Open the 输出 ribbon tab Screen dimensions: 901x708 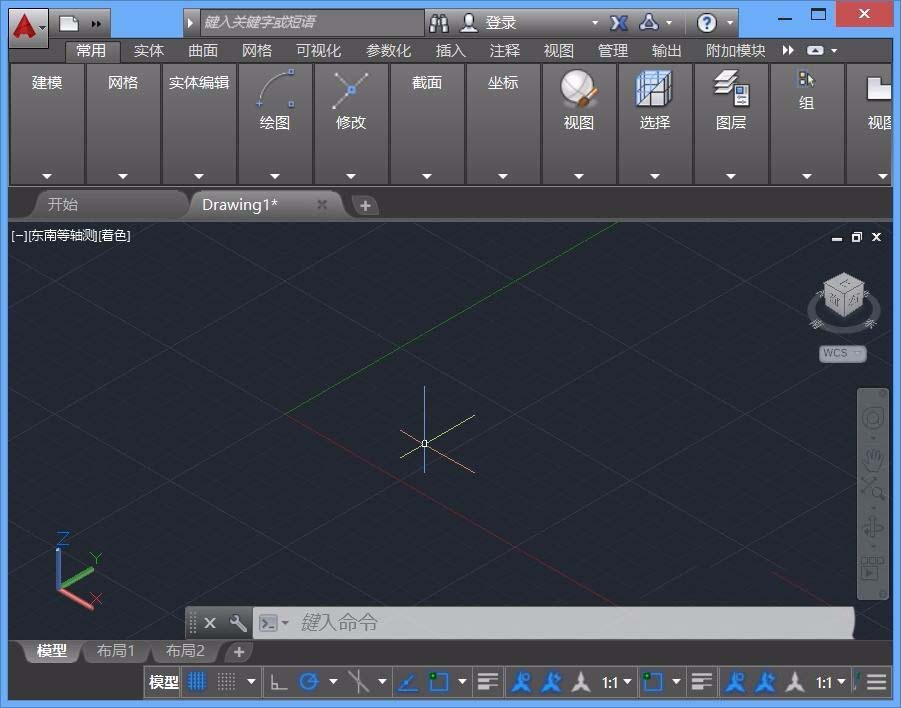point(667,51)
